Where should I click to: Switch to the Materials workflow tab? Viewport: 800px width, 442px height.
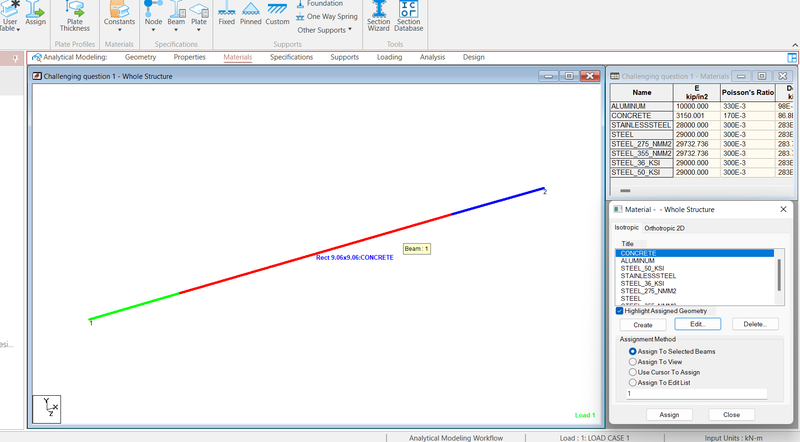pyautogui.click(x=238, y=57)
